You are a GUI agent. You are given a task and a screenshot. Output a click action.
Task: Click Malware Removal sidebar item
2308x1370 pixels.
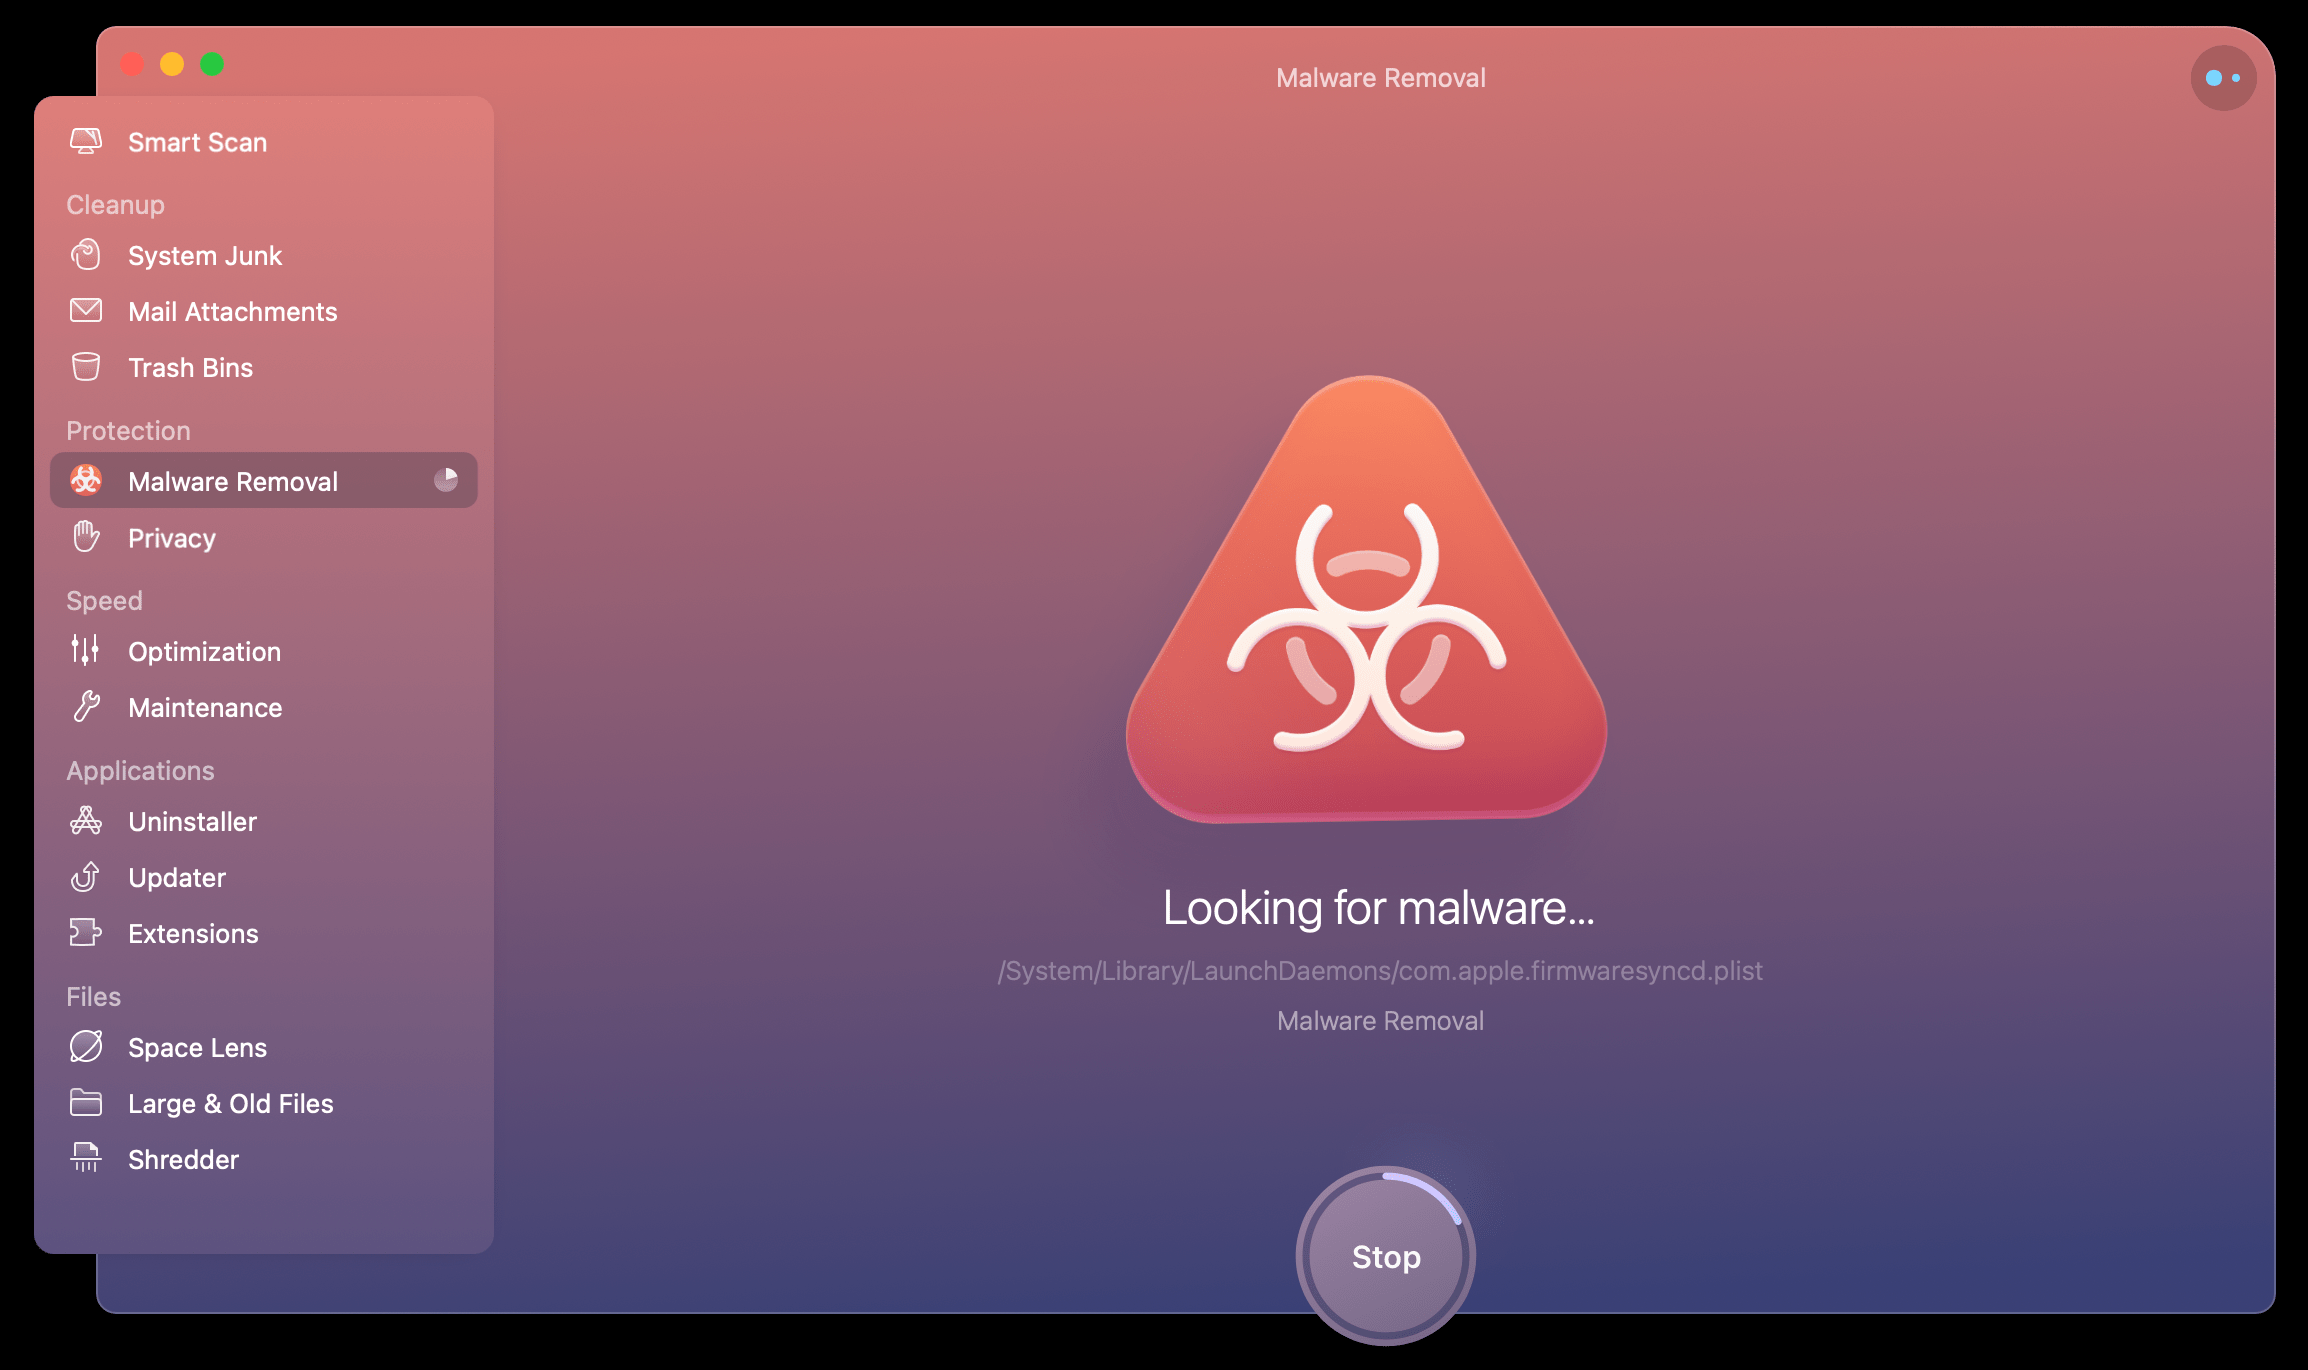[x=266, y=481]
